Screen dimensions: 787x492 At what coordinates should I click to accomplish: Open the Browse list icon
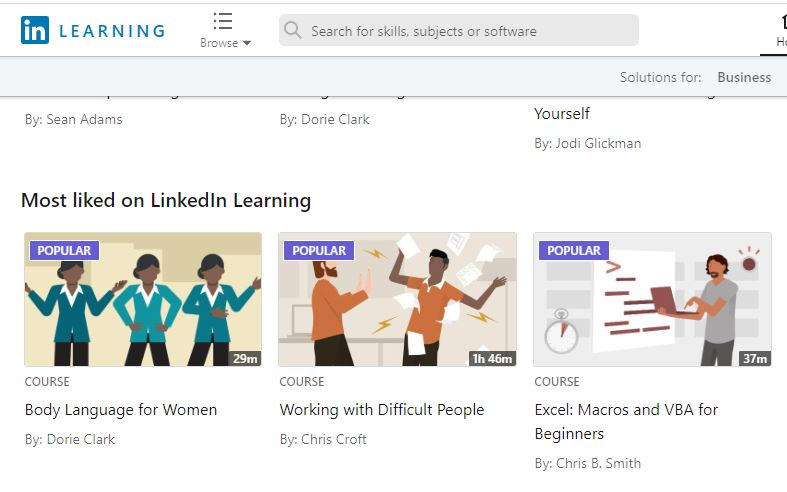tap(223, 21)
